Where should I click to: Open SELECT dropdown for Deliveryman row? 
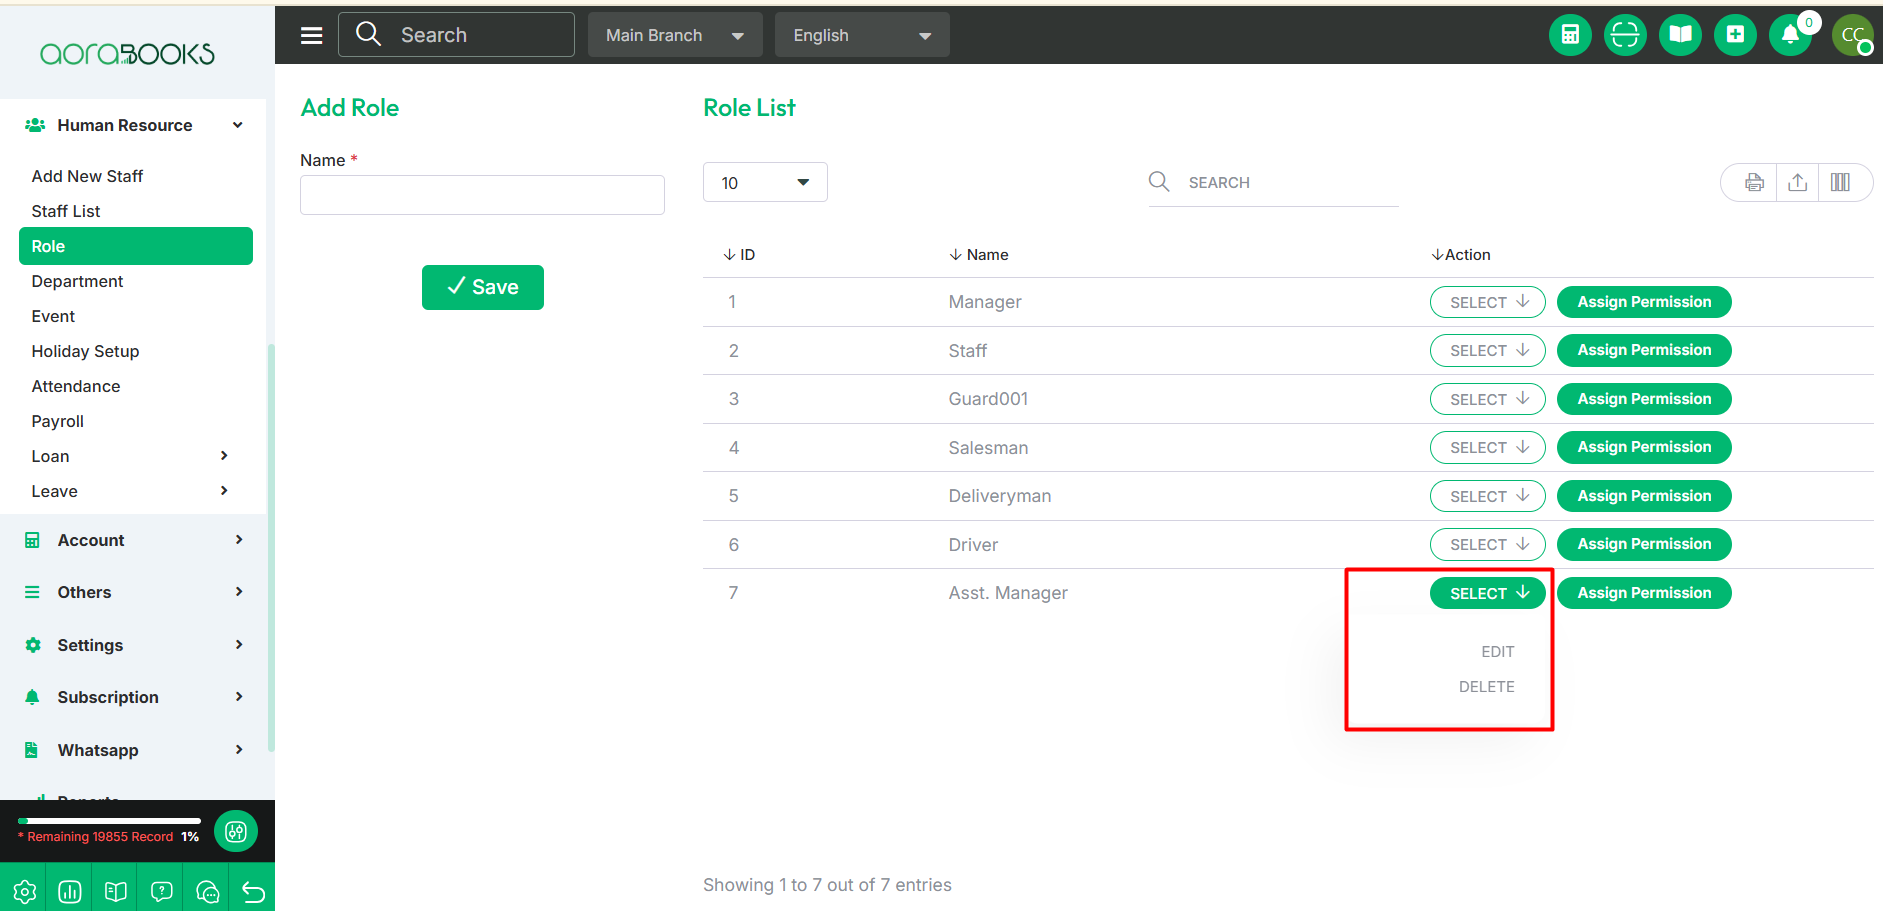tap(1488, 496)
